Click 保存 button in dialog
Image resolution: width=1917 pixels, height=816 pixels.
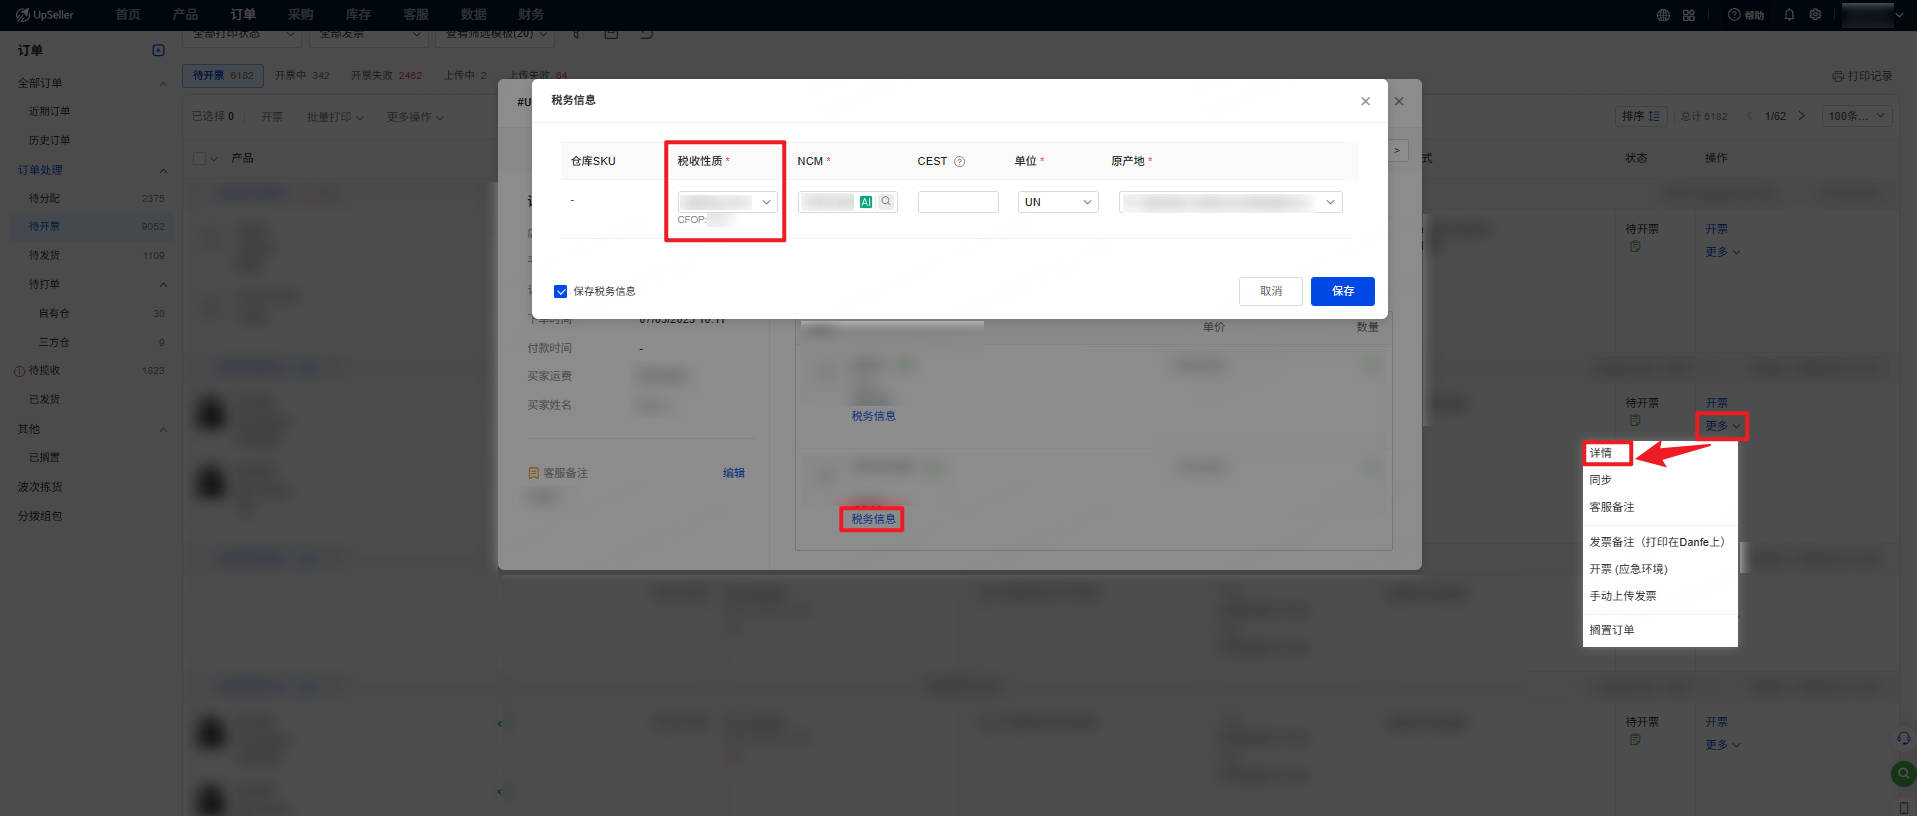1343,291
